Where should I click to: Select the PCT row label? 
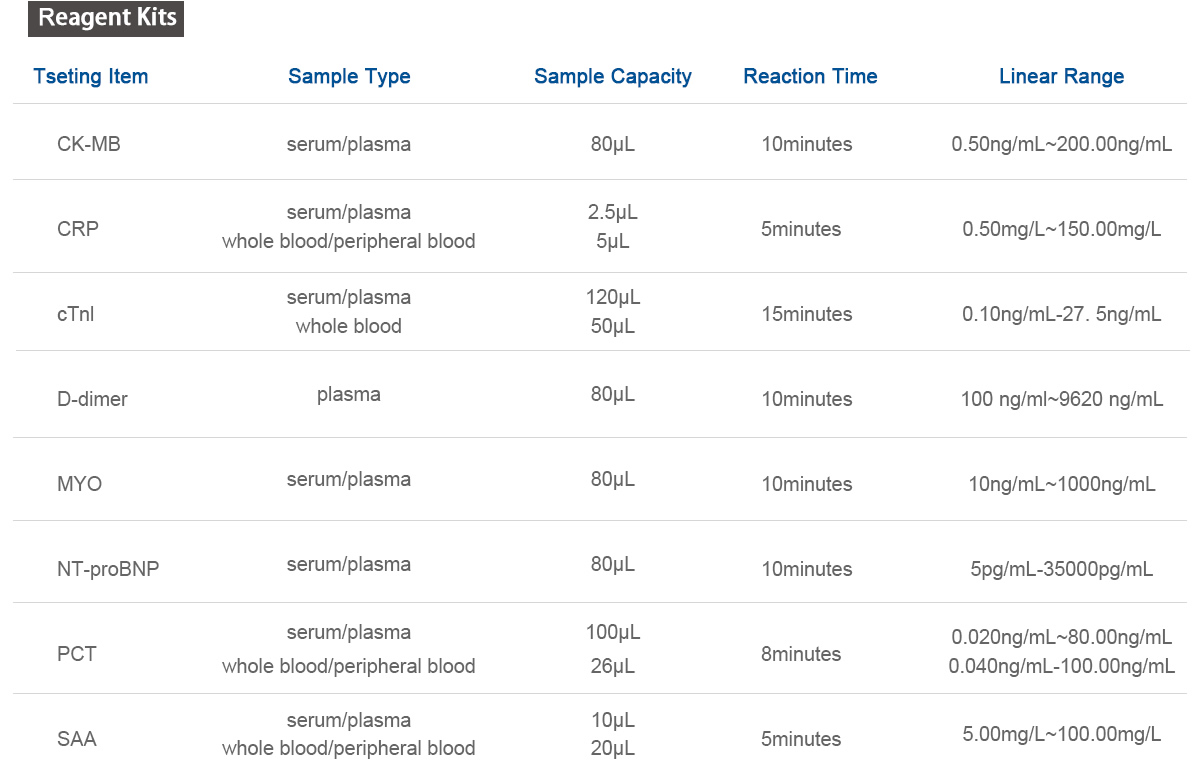[x=77, y=654]
